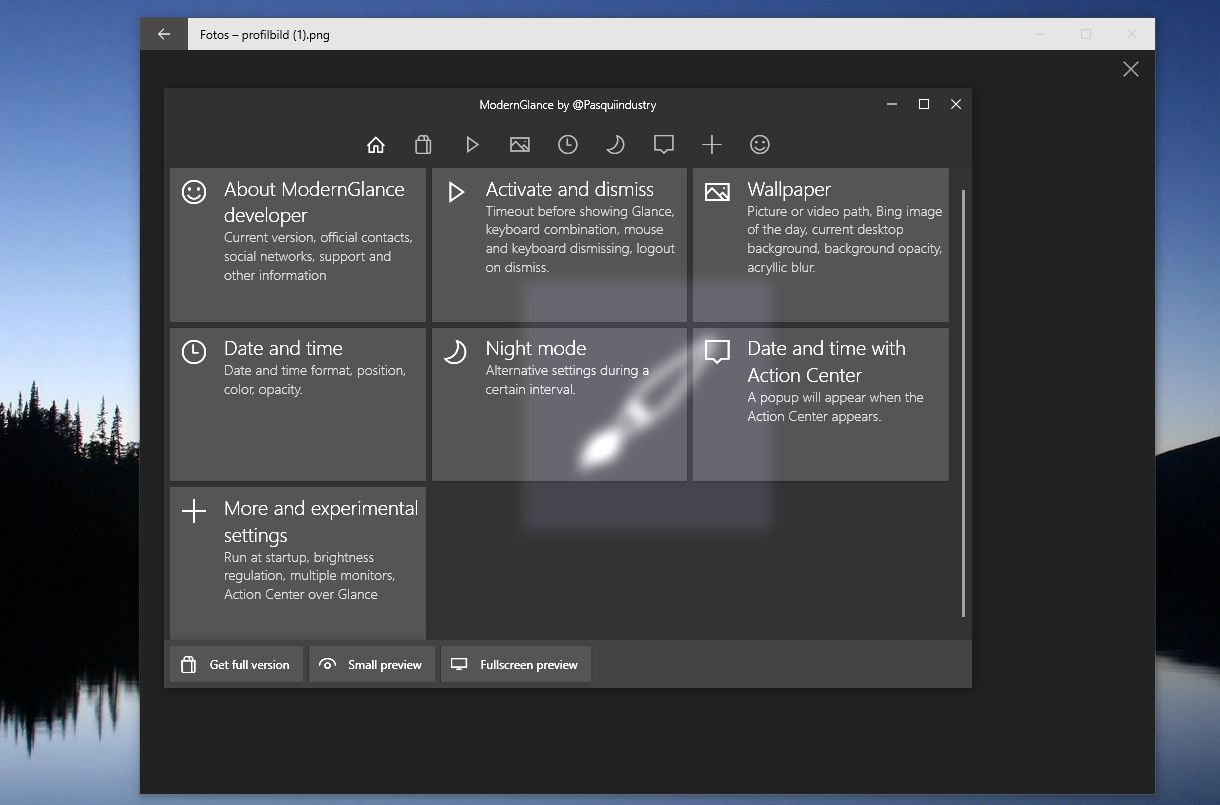Screen dimensions: 1220x805
Task: Open the plus icon in top navigation
Action: tap(711, 145)
